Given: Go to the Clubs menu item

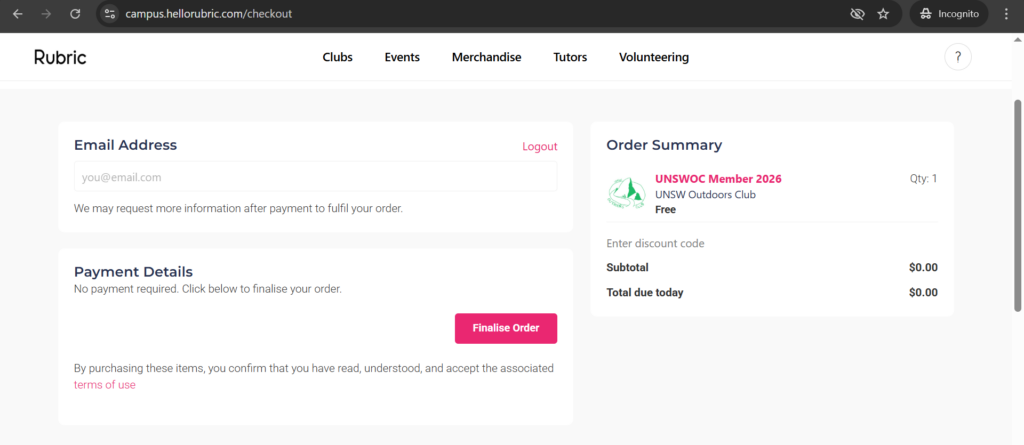Looking at the screenshot, I should coord(337,57).
